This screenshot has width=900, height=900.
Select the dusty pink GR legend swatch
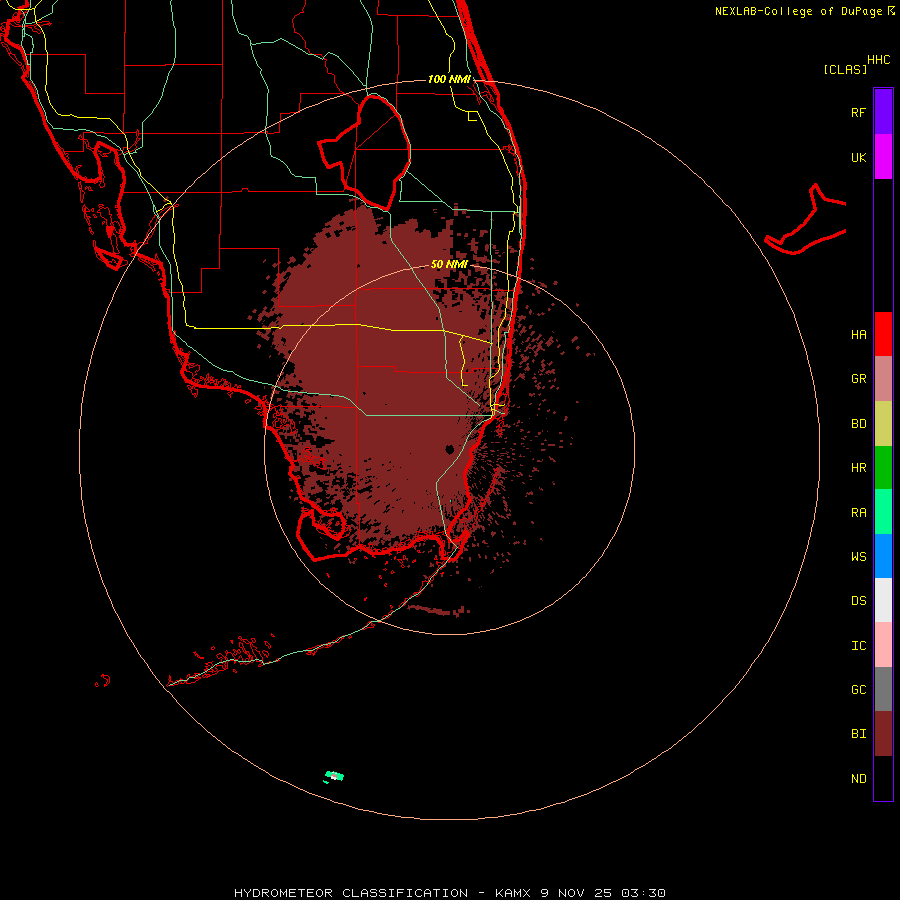pos(883,379)
